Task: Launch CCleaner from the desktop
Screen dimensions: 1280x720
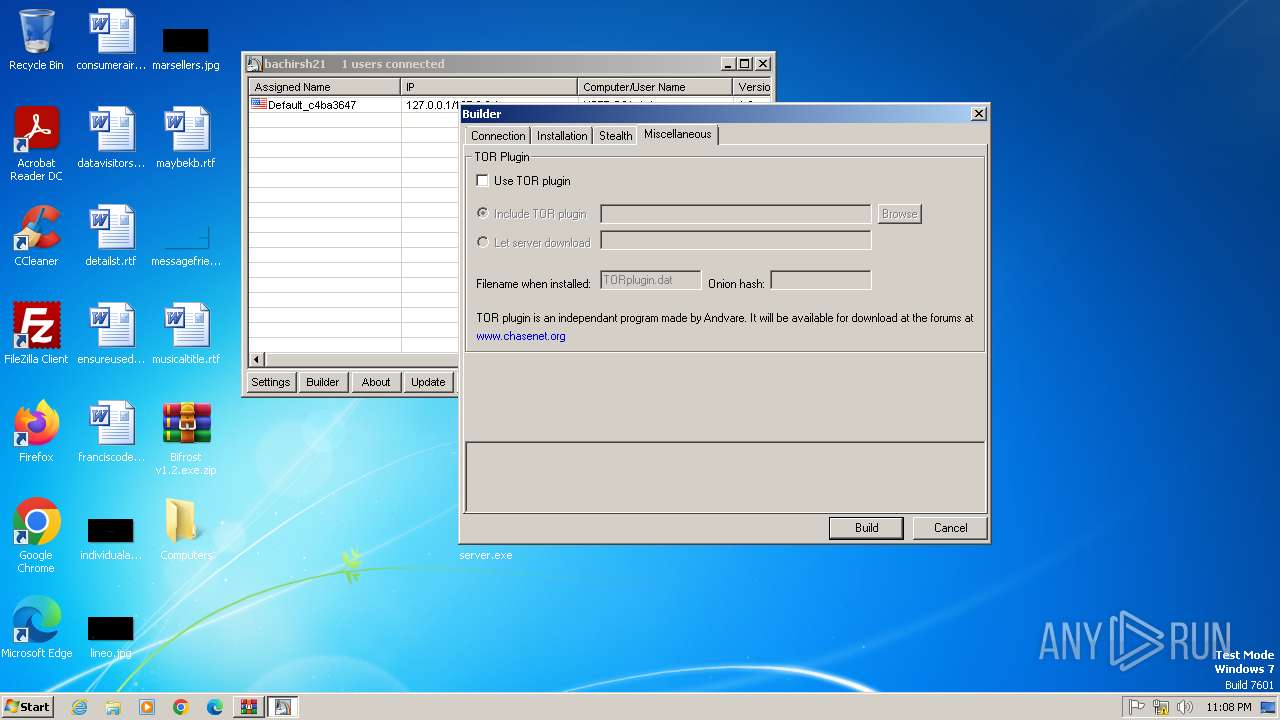Action: click(36, 237)
